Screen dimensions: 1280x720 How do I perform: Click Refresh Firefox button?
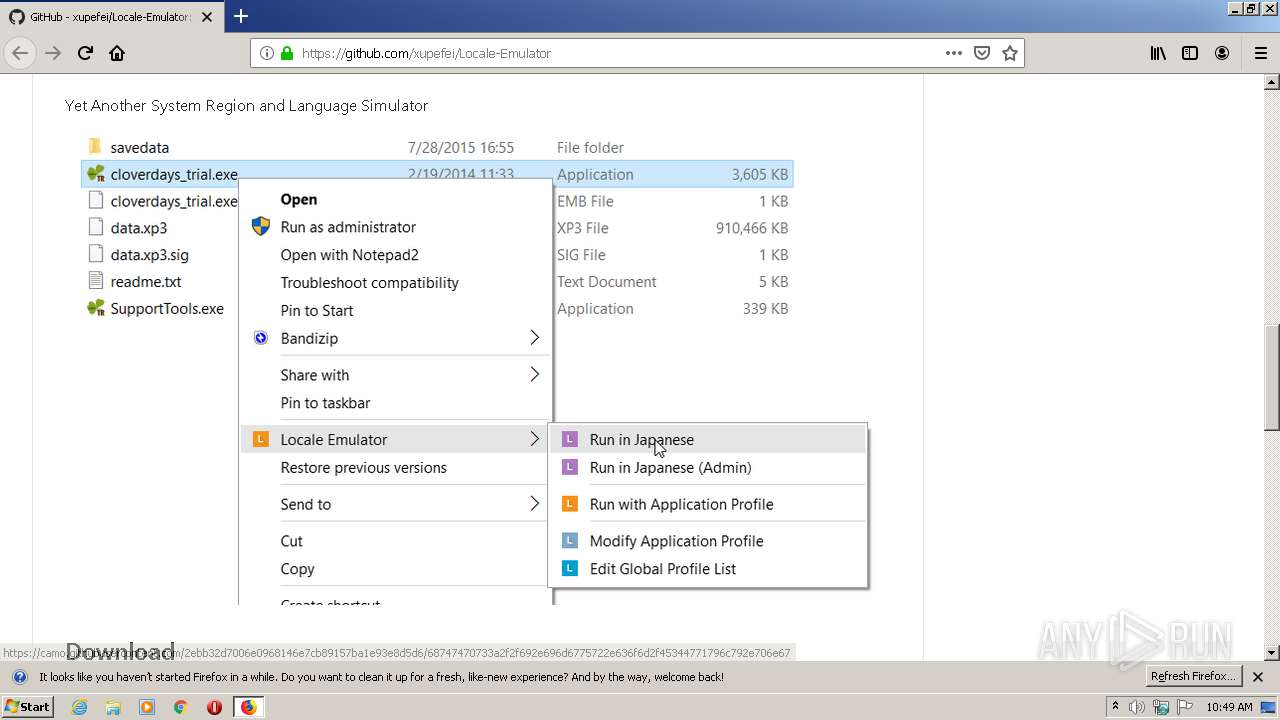[1193, 676]
